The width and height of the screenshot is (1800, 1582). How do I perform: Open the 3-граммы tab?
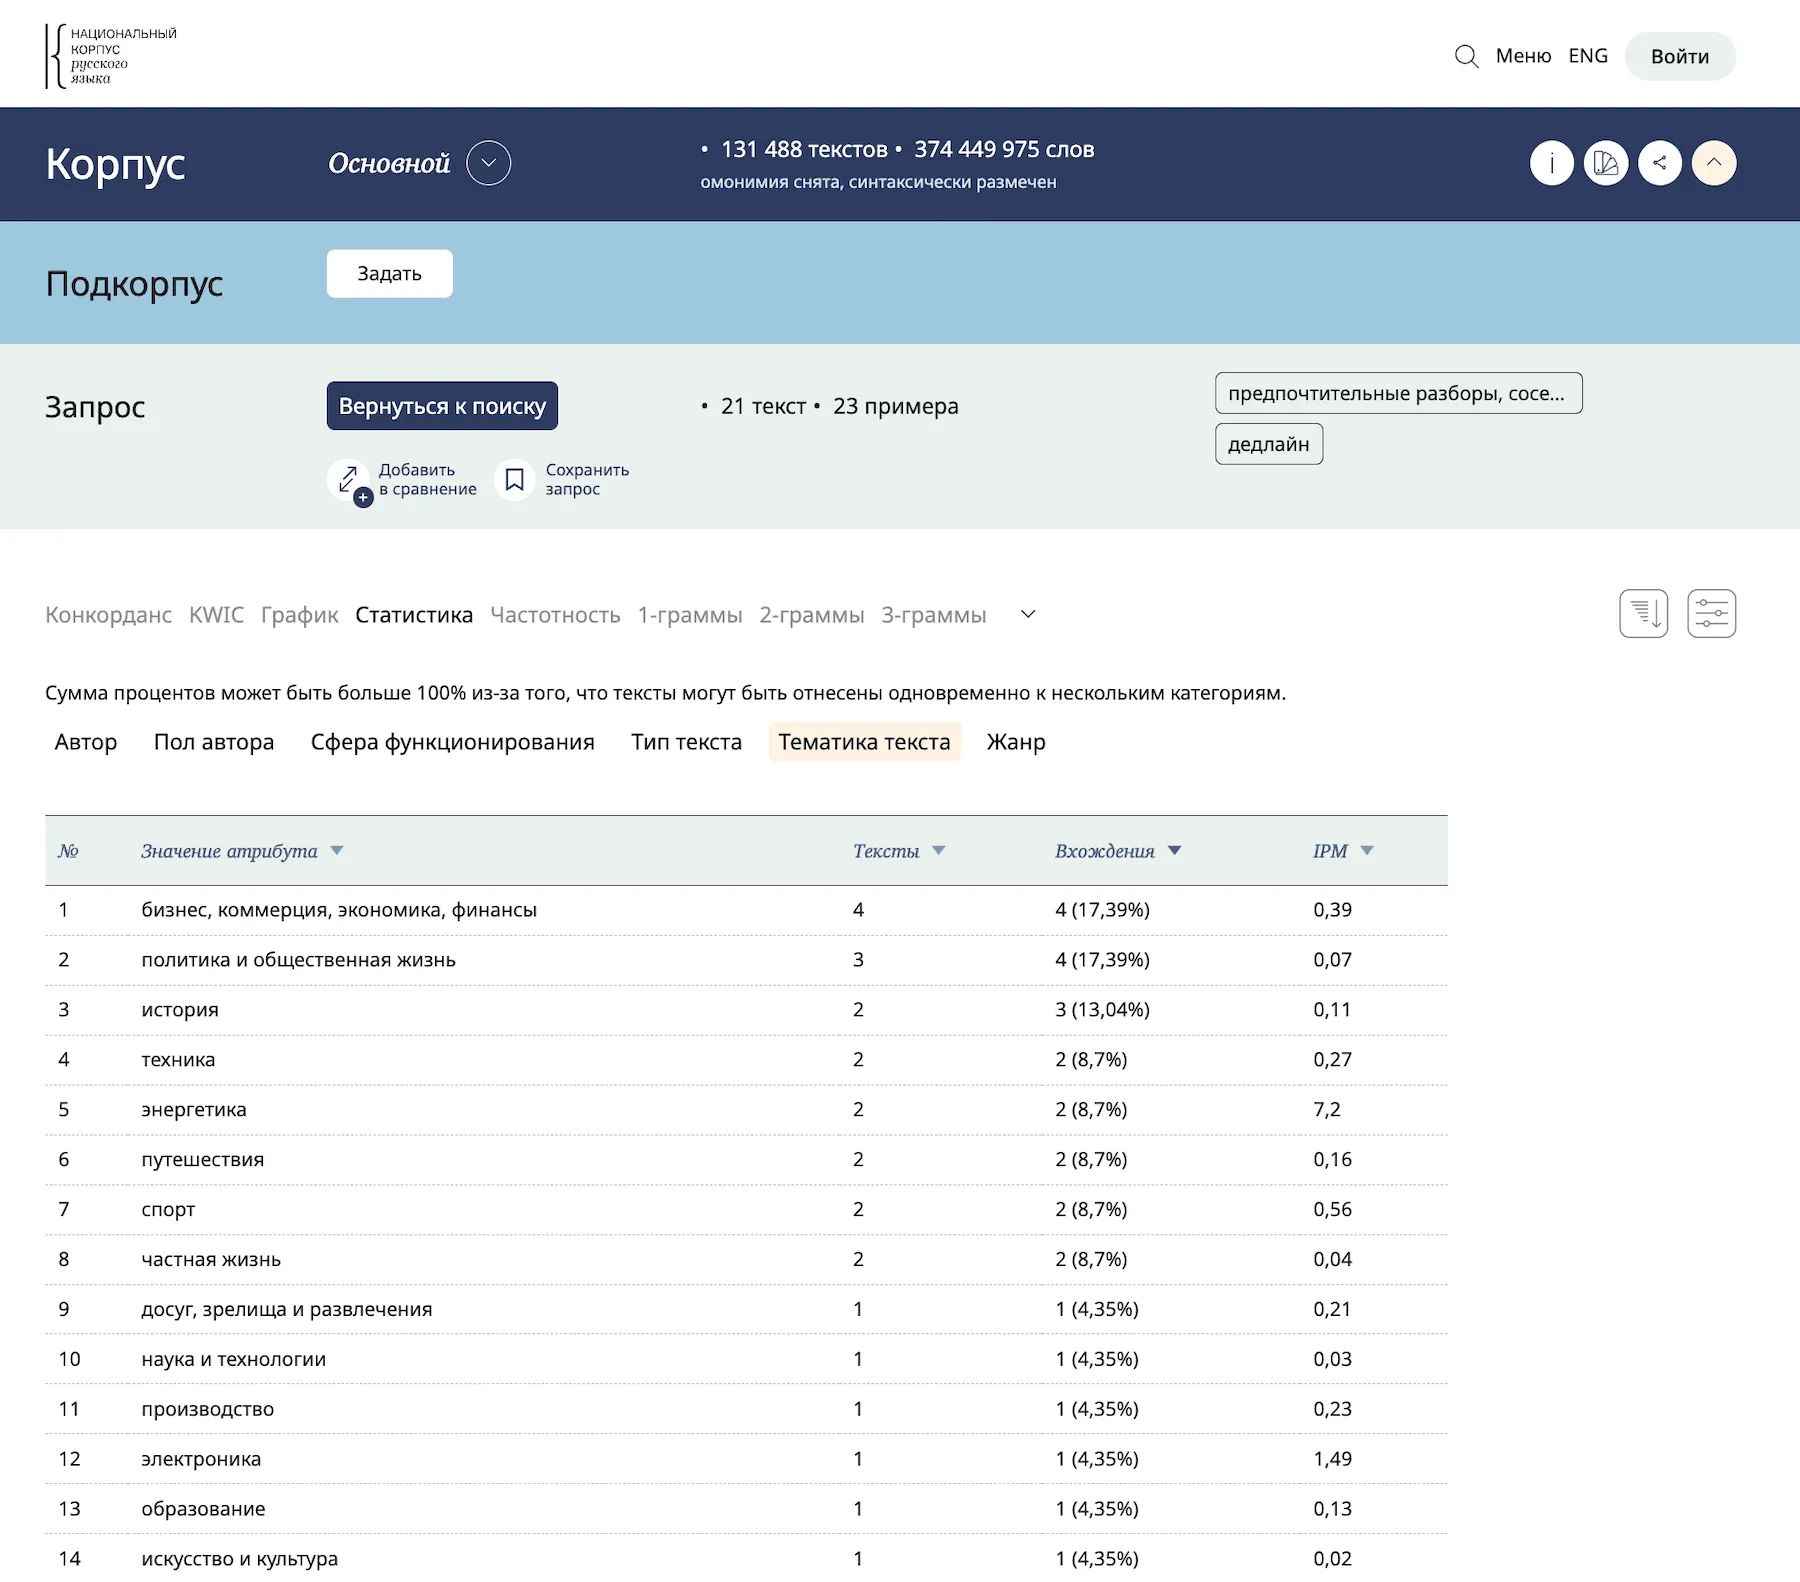click(x=933, y=615)
